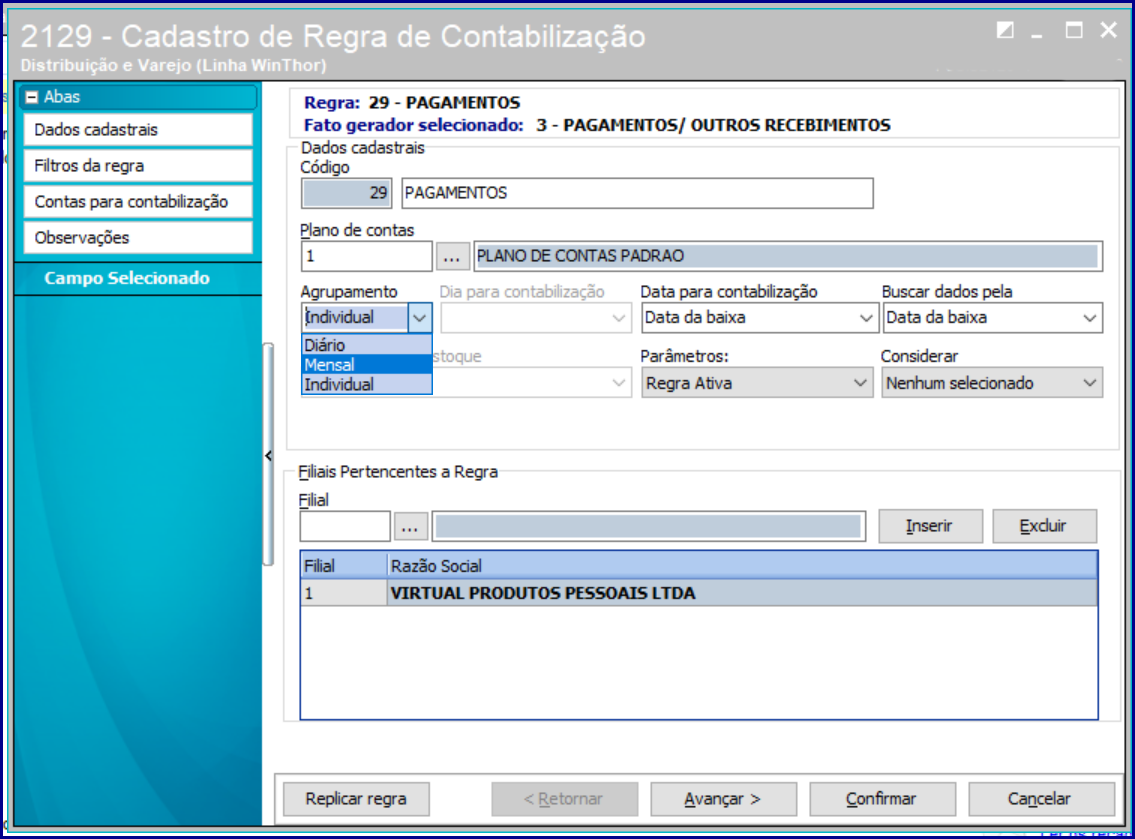Open the Filial lookup ellipsis button
Screen dimensions: 1135x839
click(x=410, y=526)
